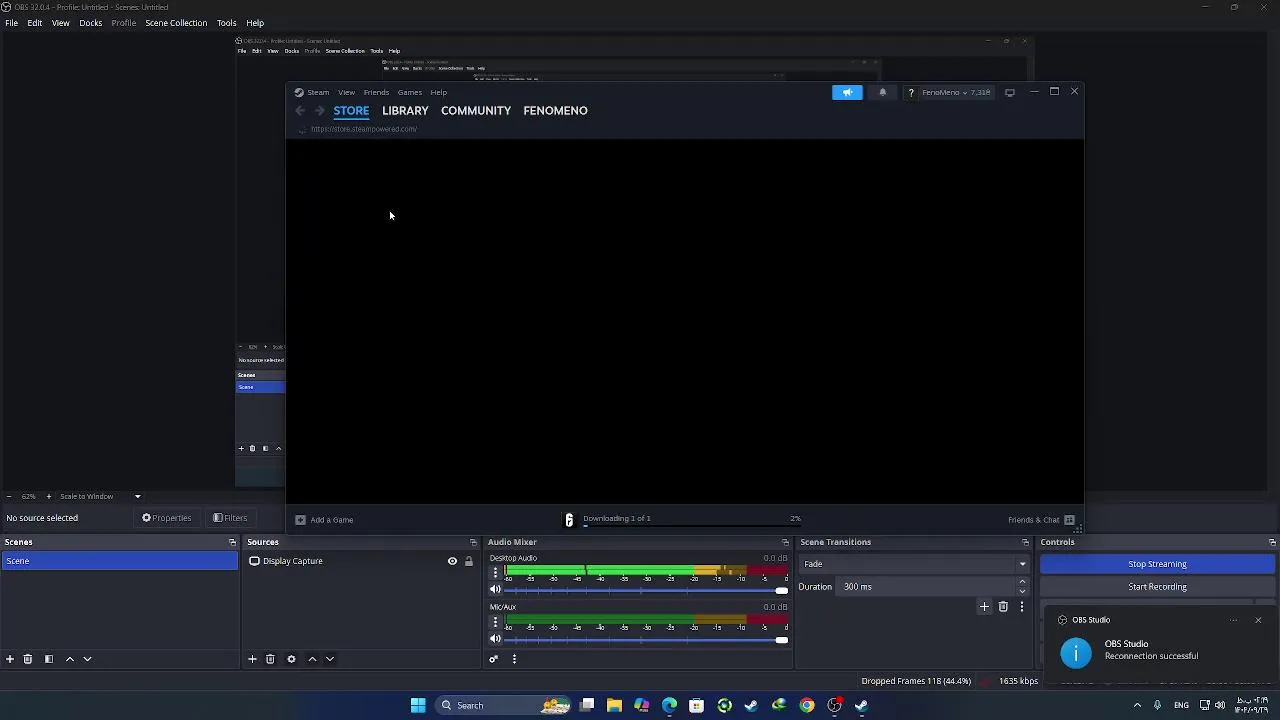Open source Filters button
Image resolution: width=1280 pixels, height=720 pixels.
(x=230, y=518)
